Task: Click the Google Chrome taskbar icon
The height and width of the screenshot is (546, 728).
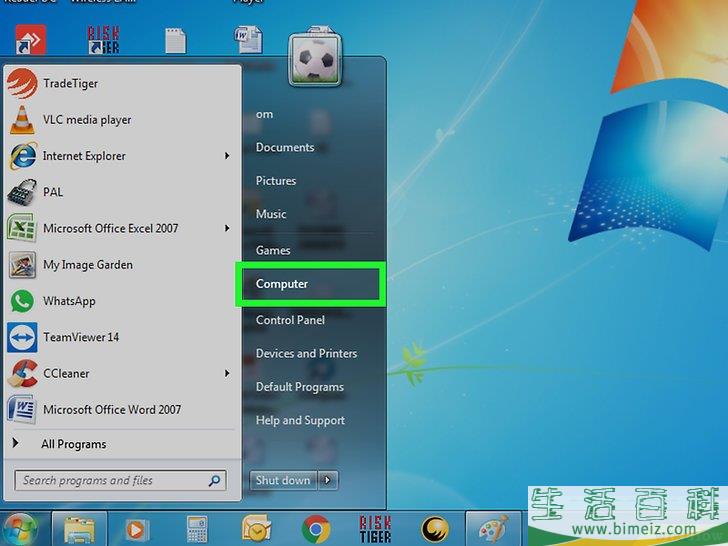Action: [316, 528]
